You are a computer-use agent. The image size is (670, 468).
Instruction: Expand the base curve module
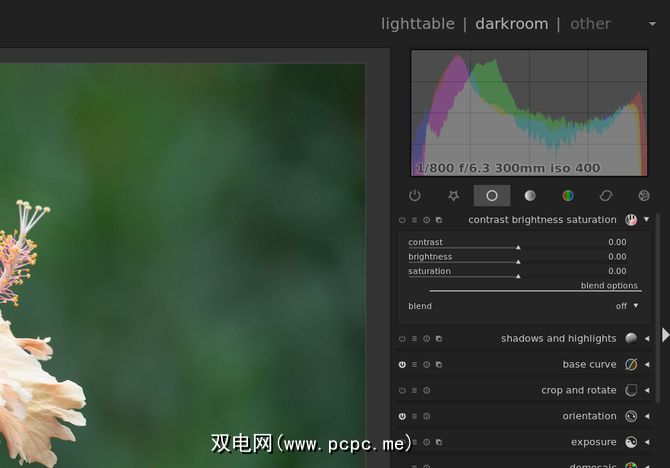(x=647, y=365)
